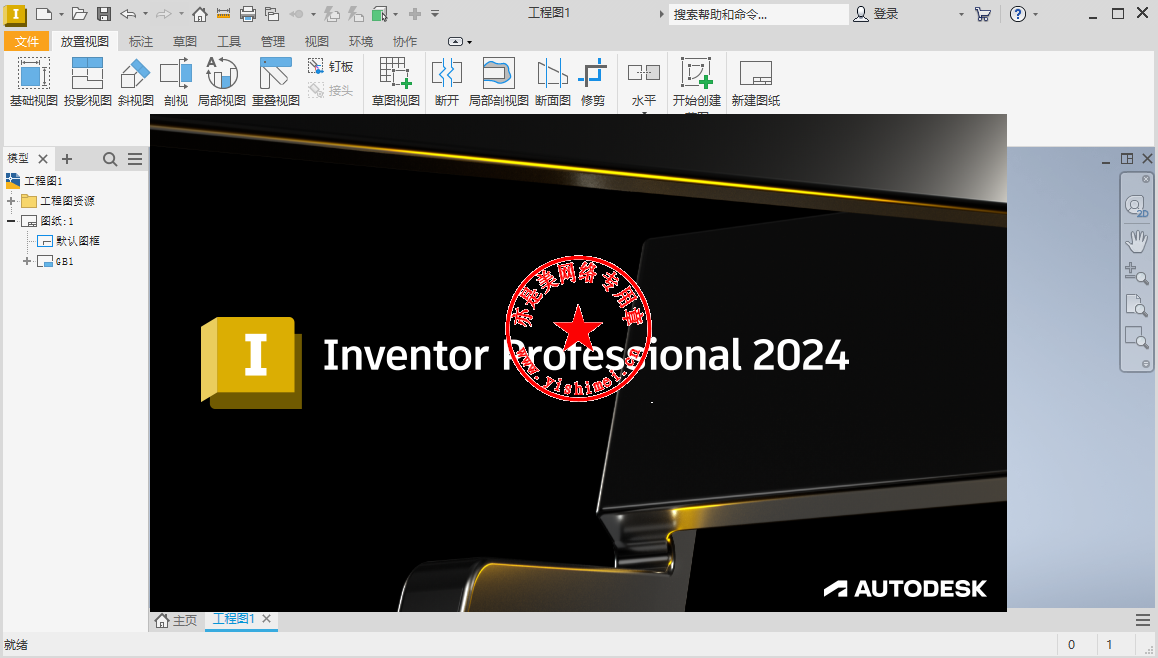Select the 剖视 section view tool
Viewport: 1158px width, 658px height.
(176, 82)
